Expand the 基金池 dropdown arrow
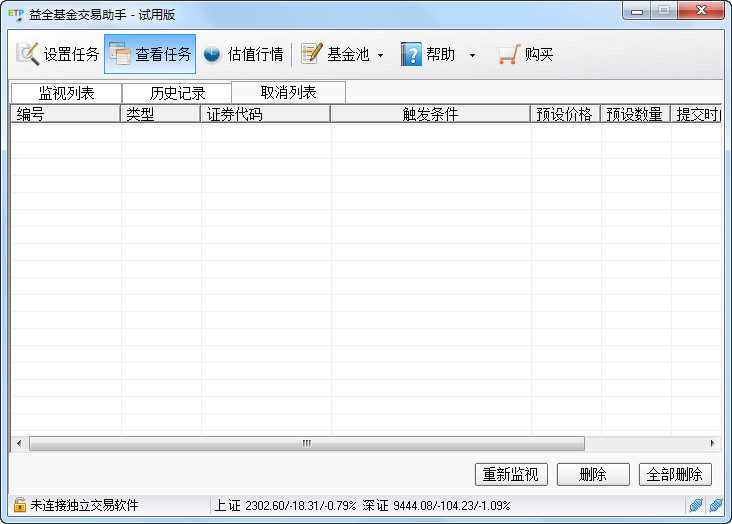Image resolution: width=732 pixels, height=524 pixels. point(380,55)
